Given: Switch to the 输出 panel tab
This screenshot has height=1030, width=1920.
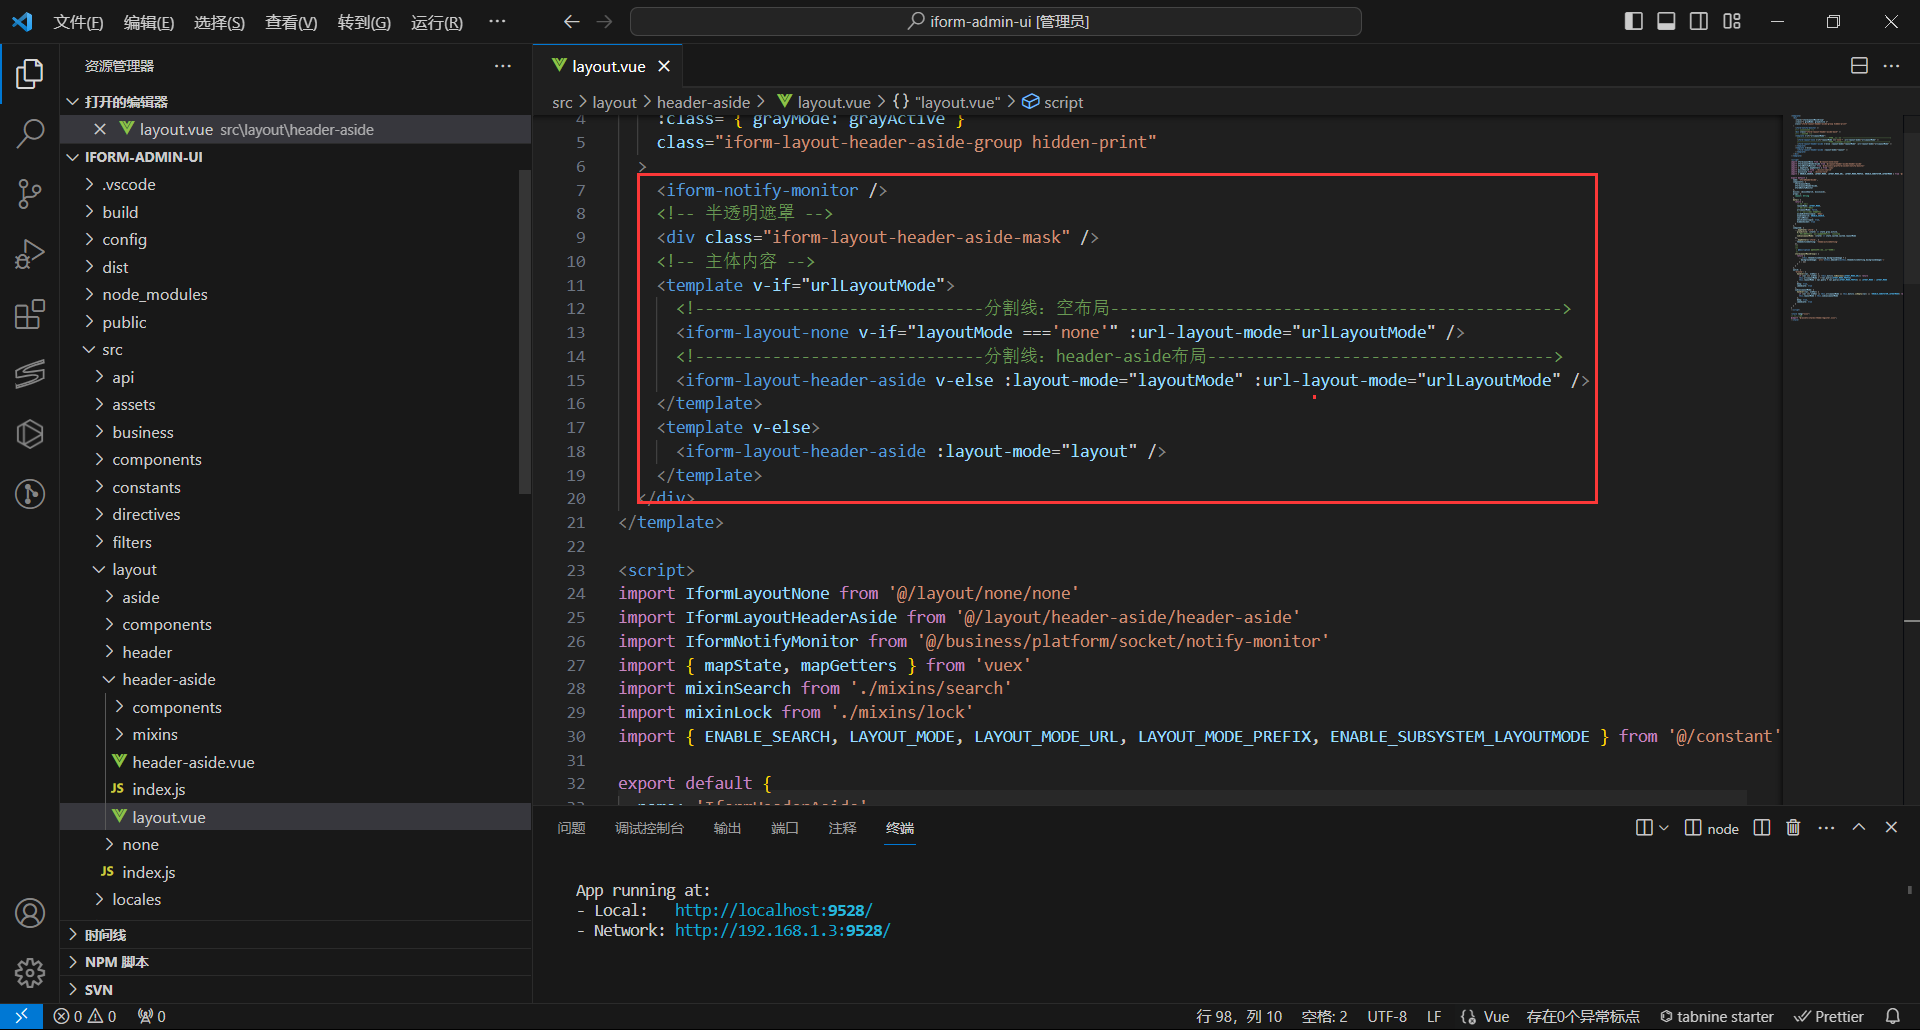Looking at the screenshot, I should [x=727, y=828].
